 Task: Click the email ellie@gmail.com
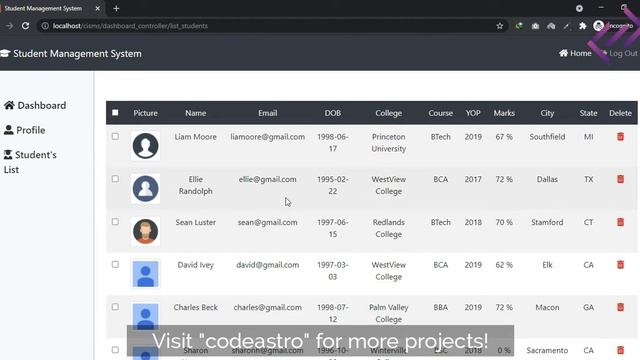click(267, 179)
